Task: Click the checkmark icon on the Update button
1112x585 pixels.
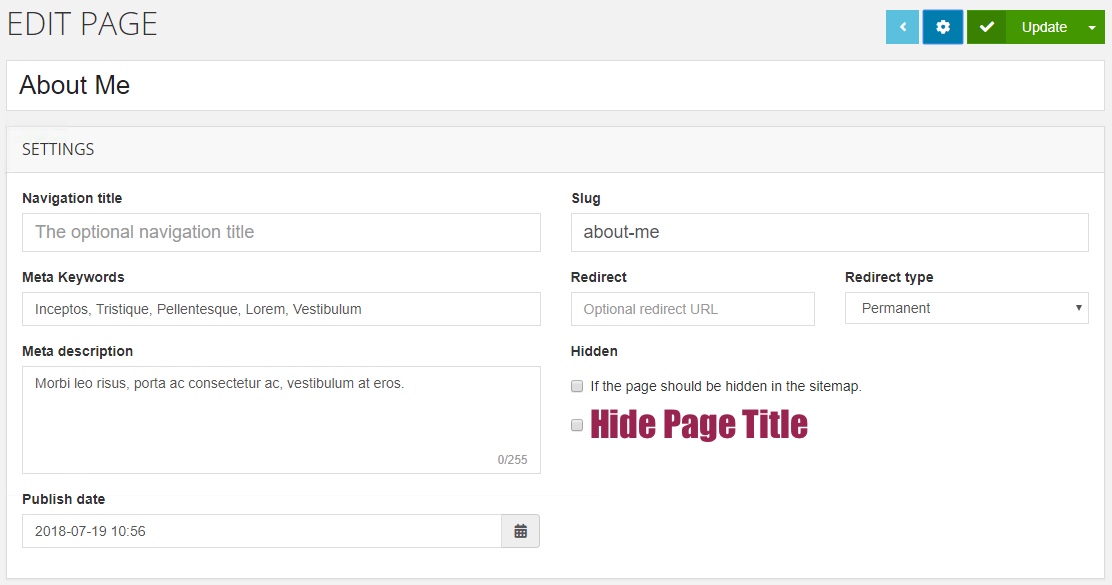Action: pos(986,27)
